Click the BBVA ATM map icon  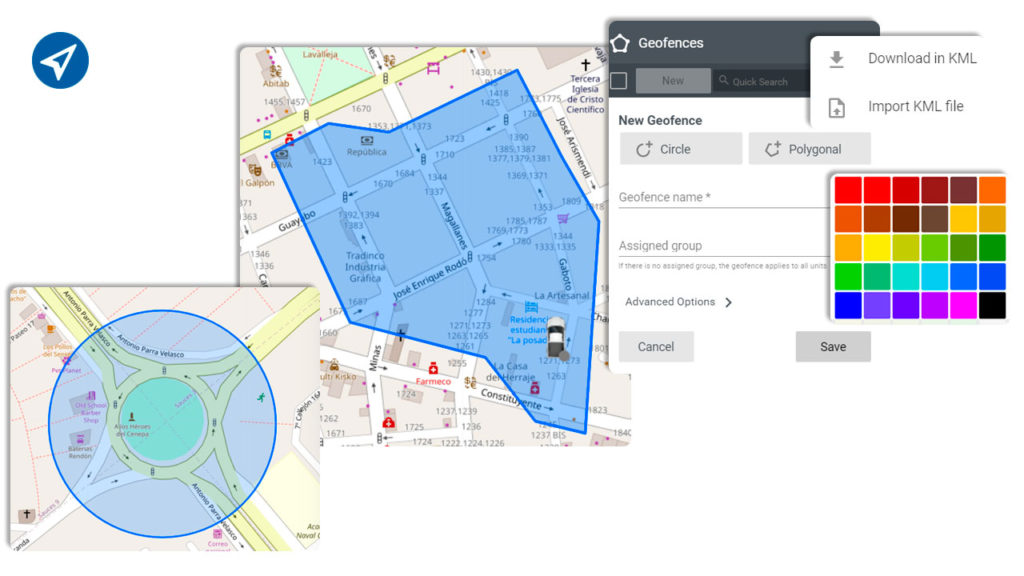click(281, 155)
